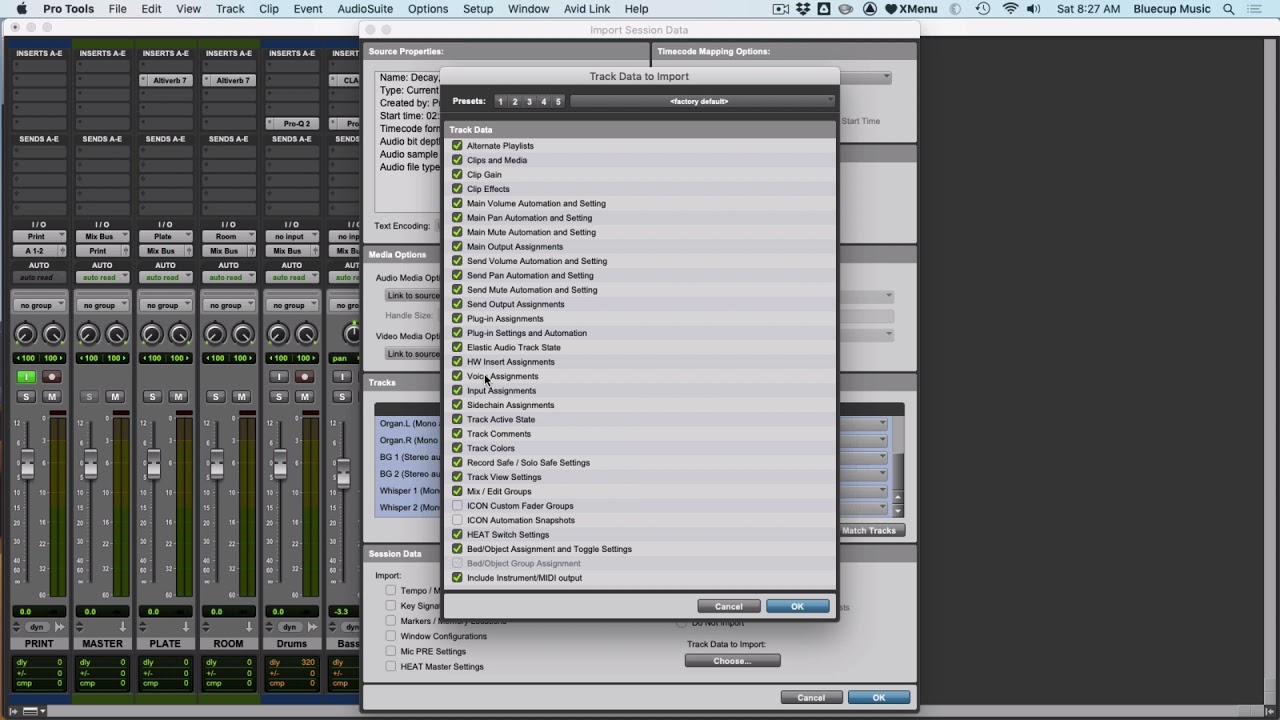Open the MASTER track automation mode selector
This screenshot has height=720, width=1280.
(102, 277)
